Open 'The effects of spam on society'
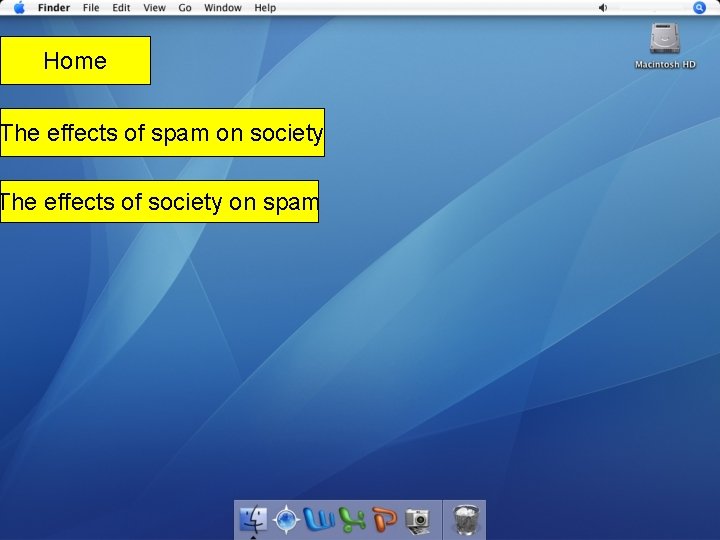The height and width of the screenshot is (540, 720). [163, 133]
